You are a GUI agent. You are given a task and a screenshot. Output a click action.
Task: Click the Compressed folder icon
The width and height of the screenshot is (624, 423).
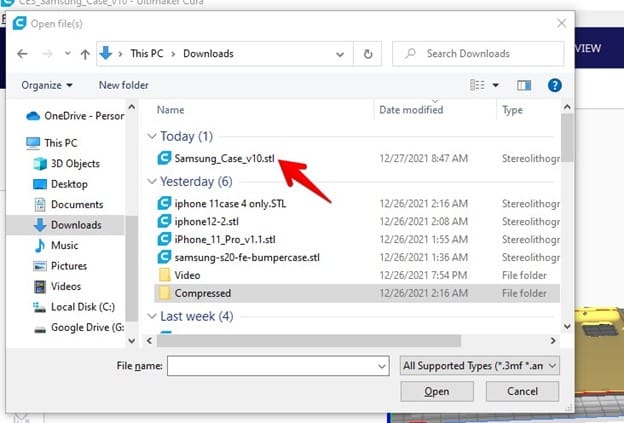pos(164,293)
